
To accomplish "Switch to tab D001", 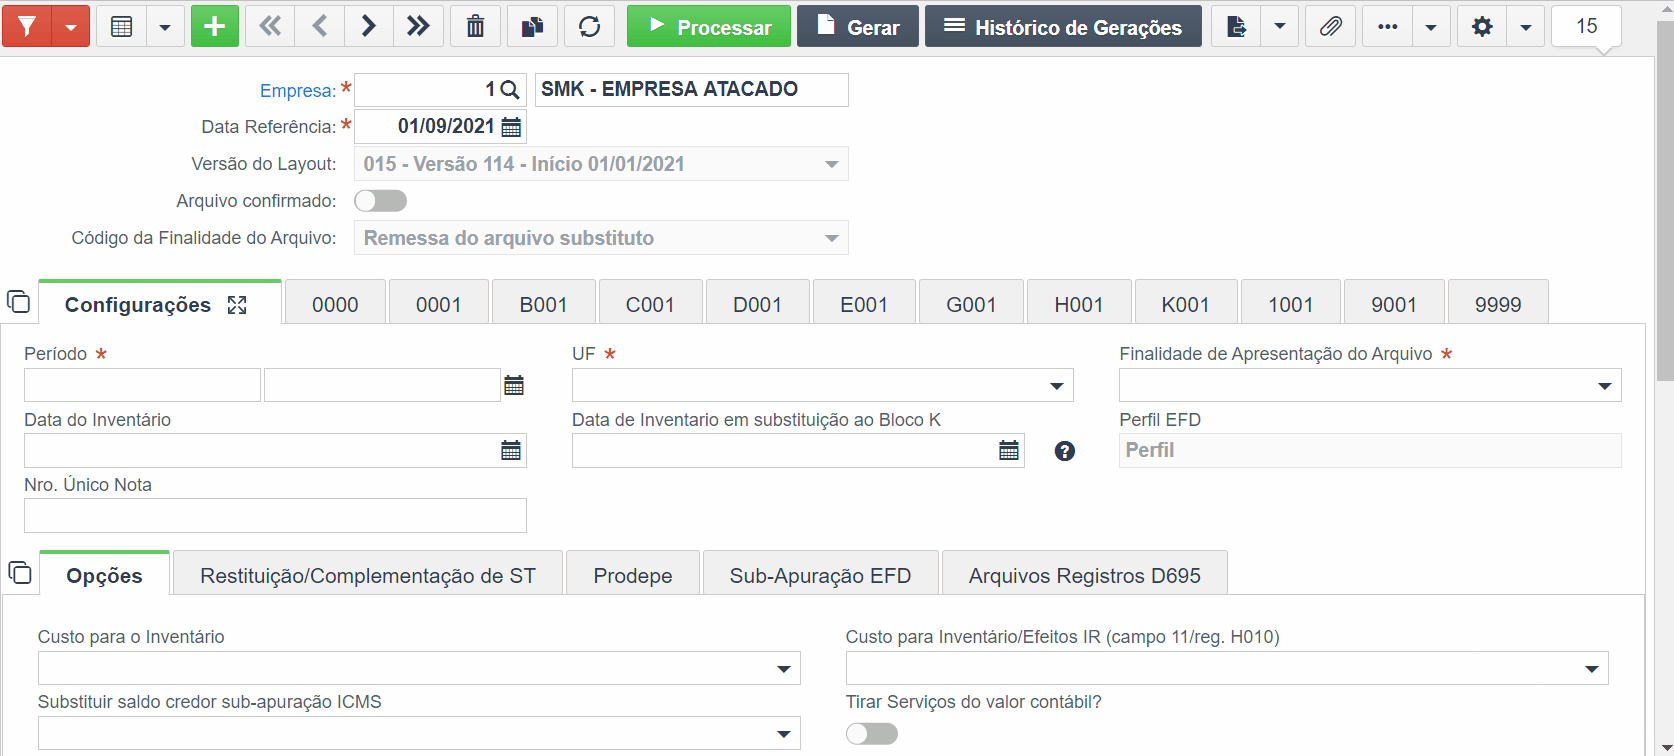I will [x=758, y=304].
